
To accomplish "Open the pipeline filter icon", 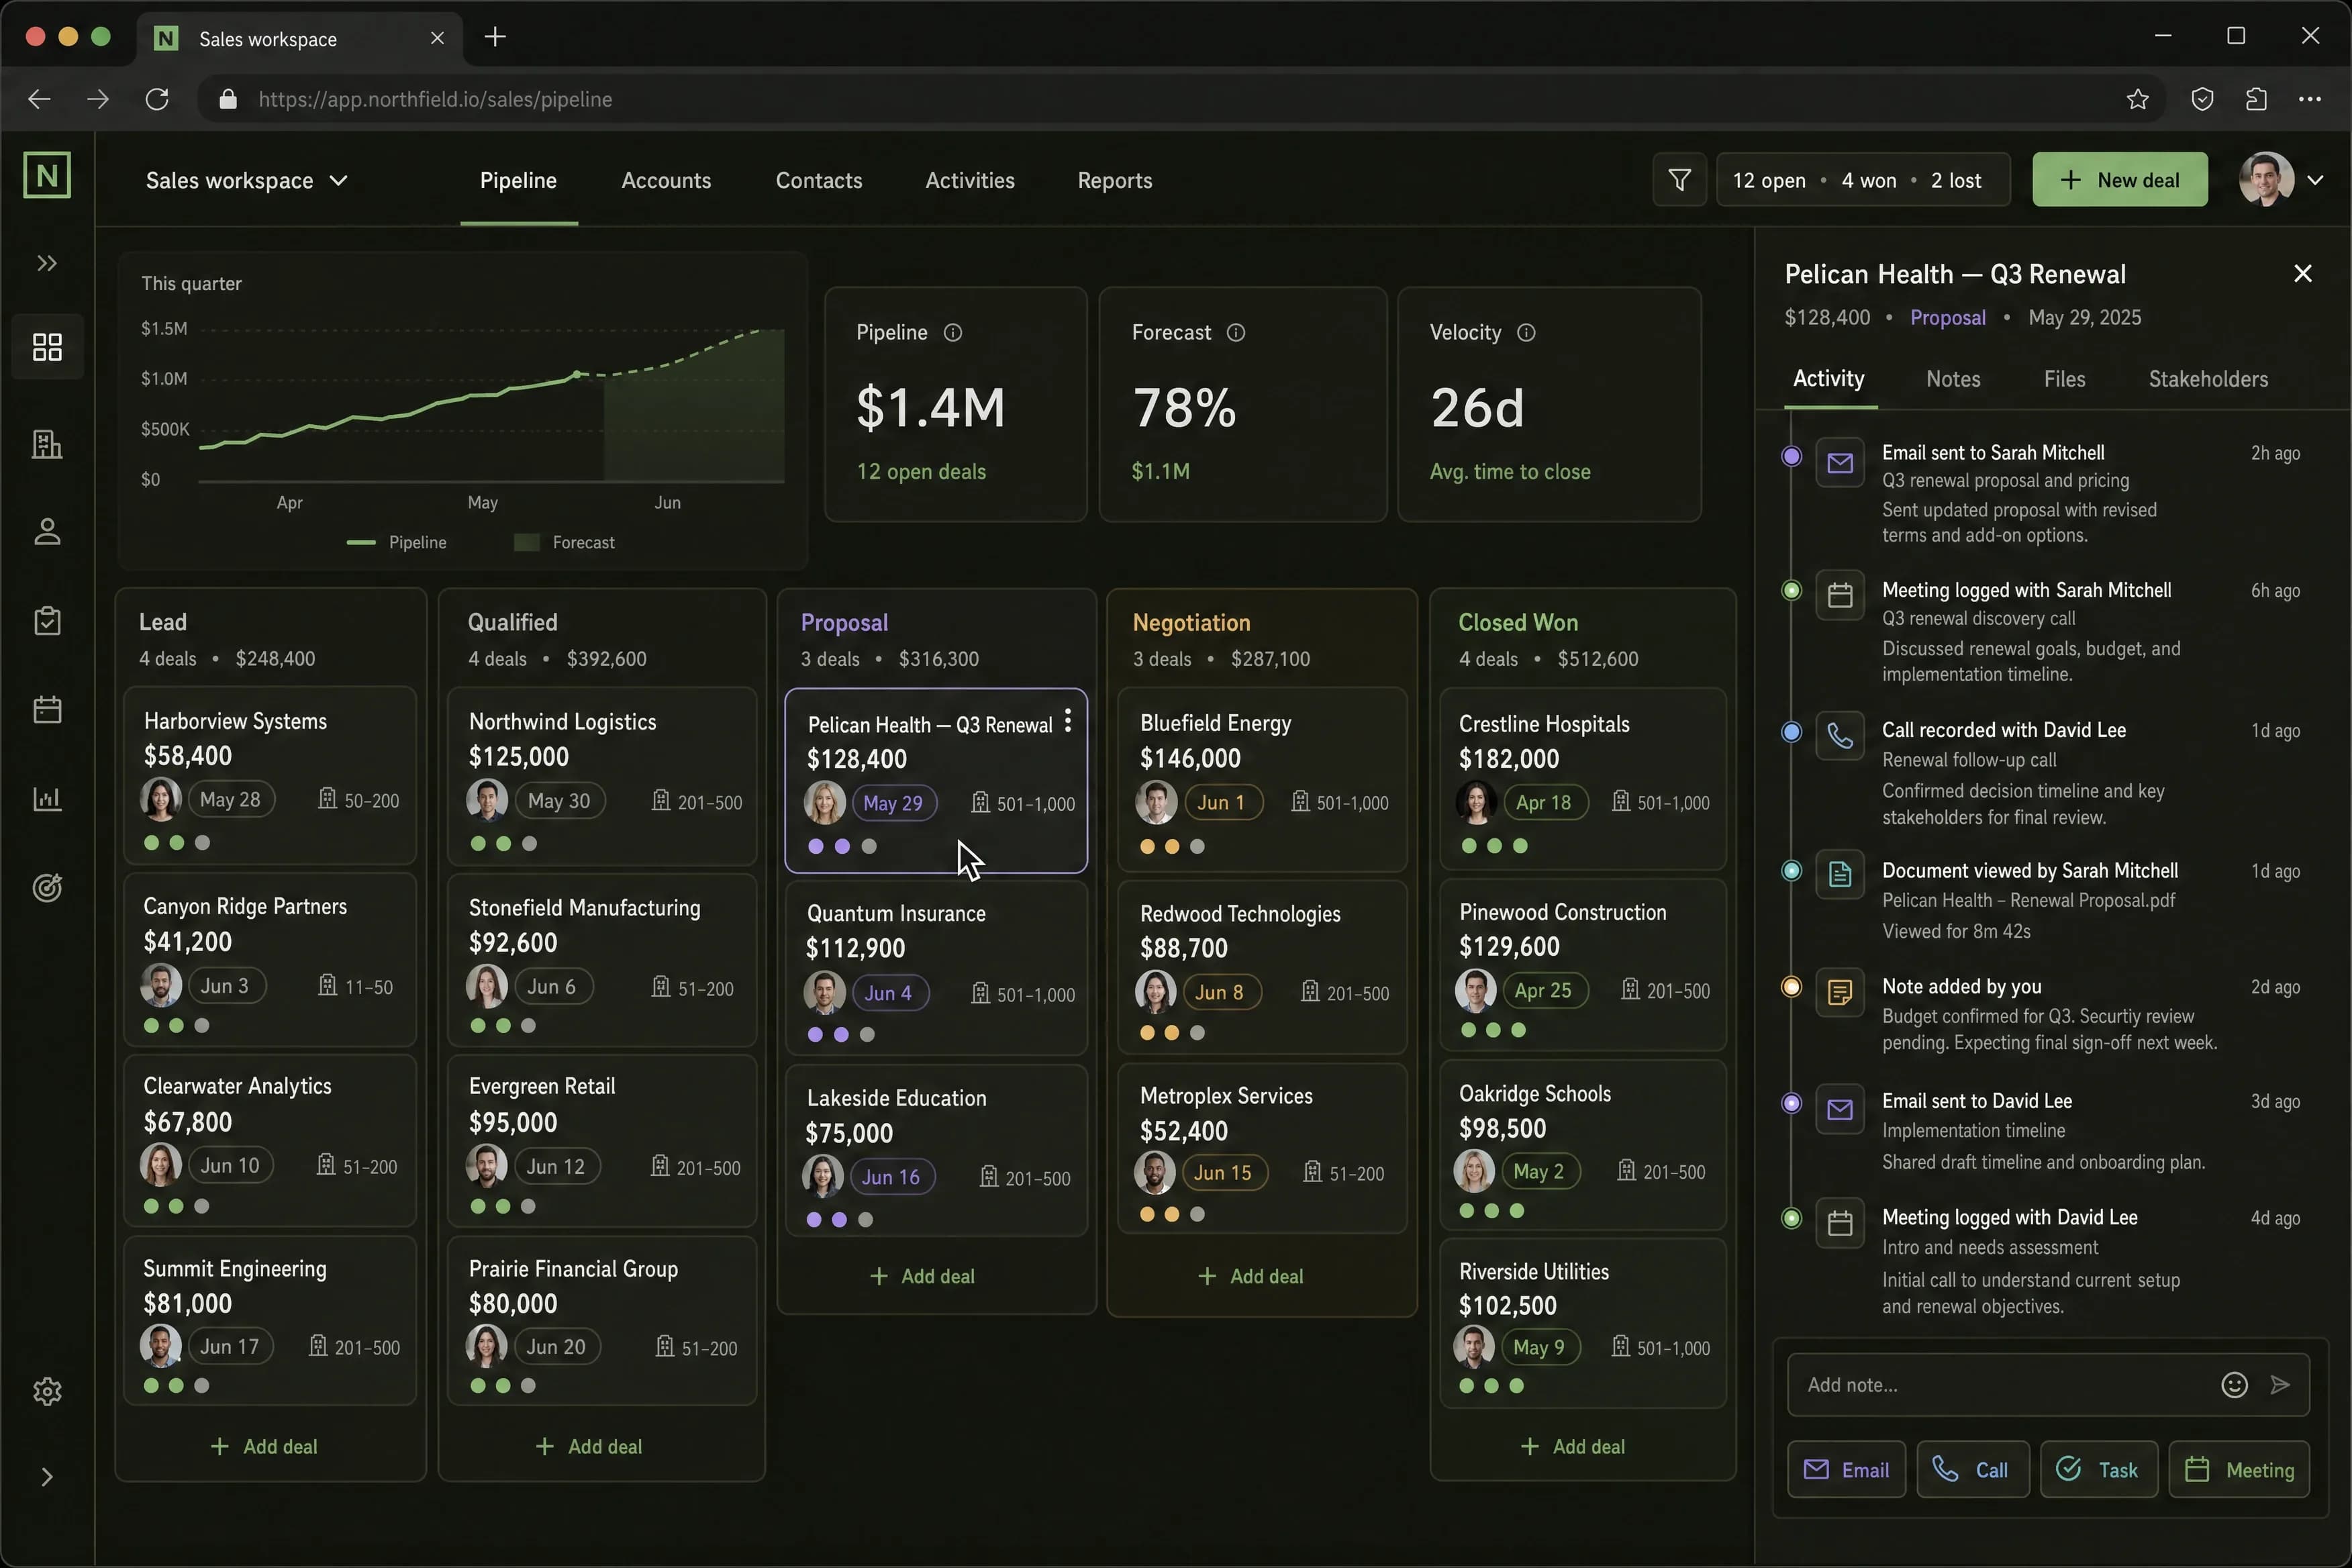I will pyautogui.click(x=1679, y=180).
